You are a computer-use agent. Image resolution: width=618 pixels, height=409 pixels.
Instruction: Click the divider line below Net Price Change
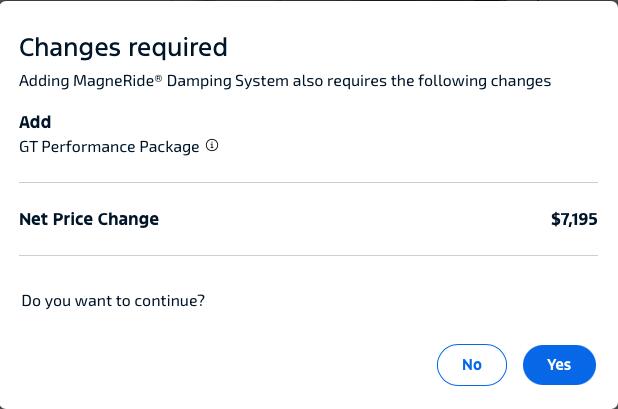tap(308, 255)
